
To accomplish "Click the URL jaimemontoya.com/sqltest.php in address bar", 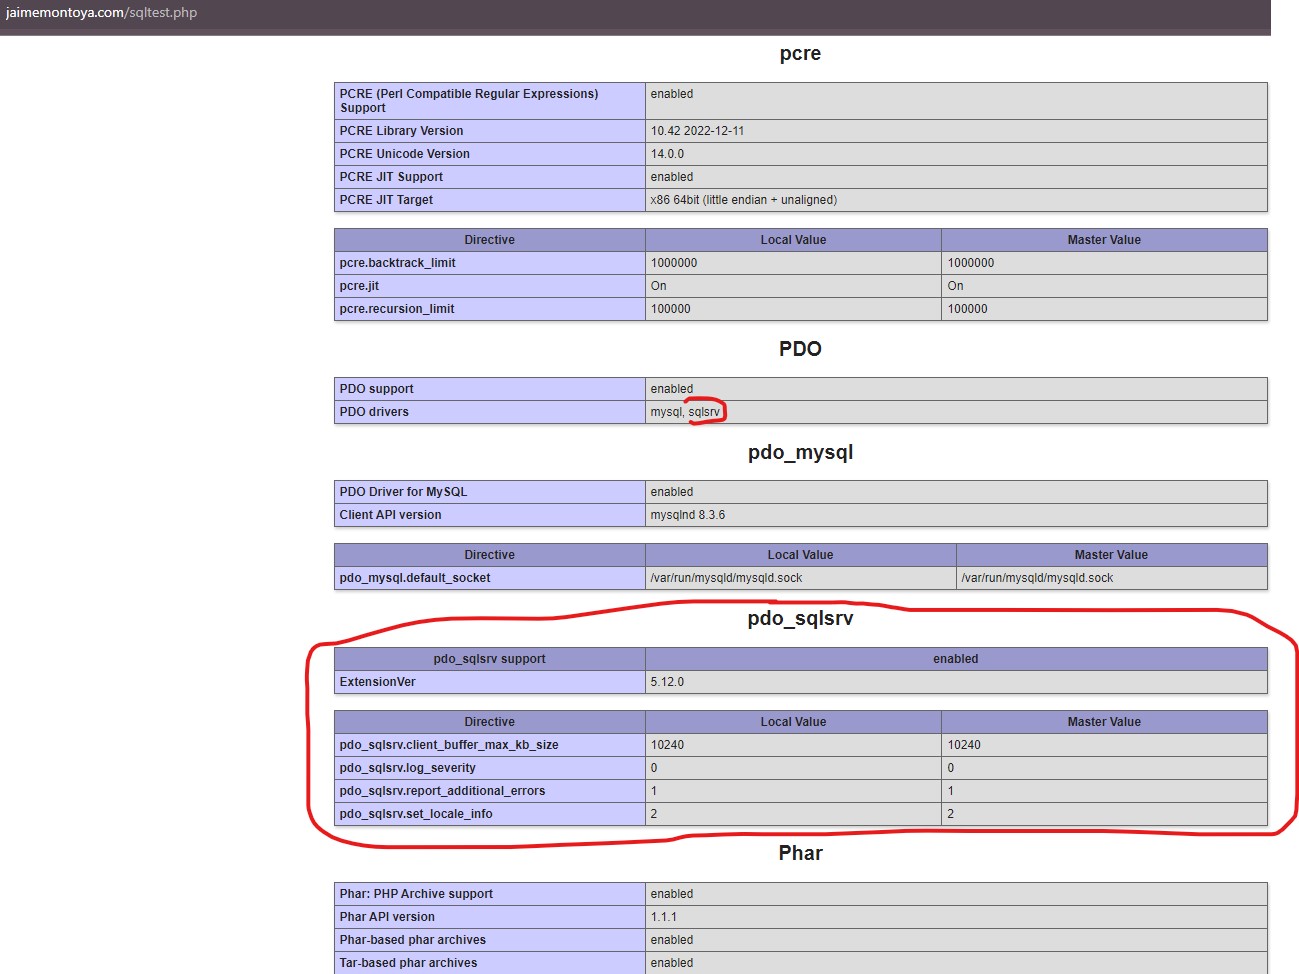I will pos(101,13).
